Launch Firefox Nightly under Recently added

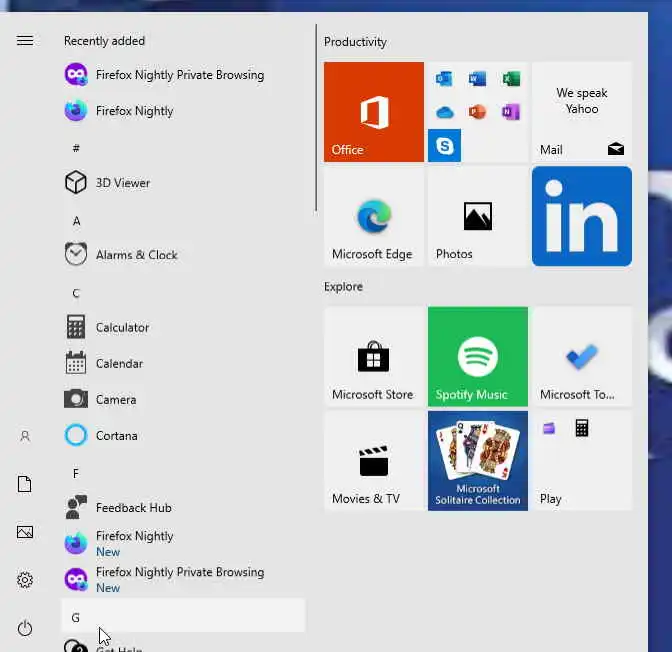pos(183,111)
